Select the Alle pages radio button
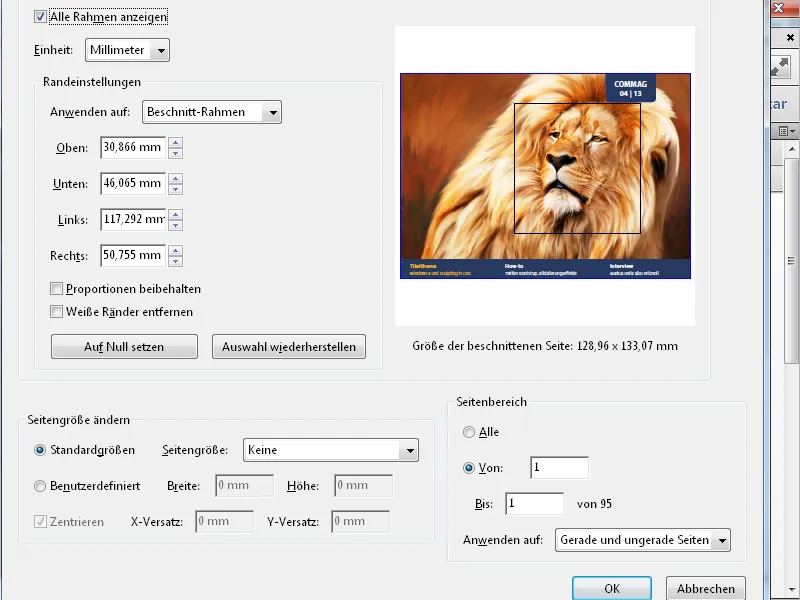Viewport: 800px width, 600px height. (x=468, y=432)
